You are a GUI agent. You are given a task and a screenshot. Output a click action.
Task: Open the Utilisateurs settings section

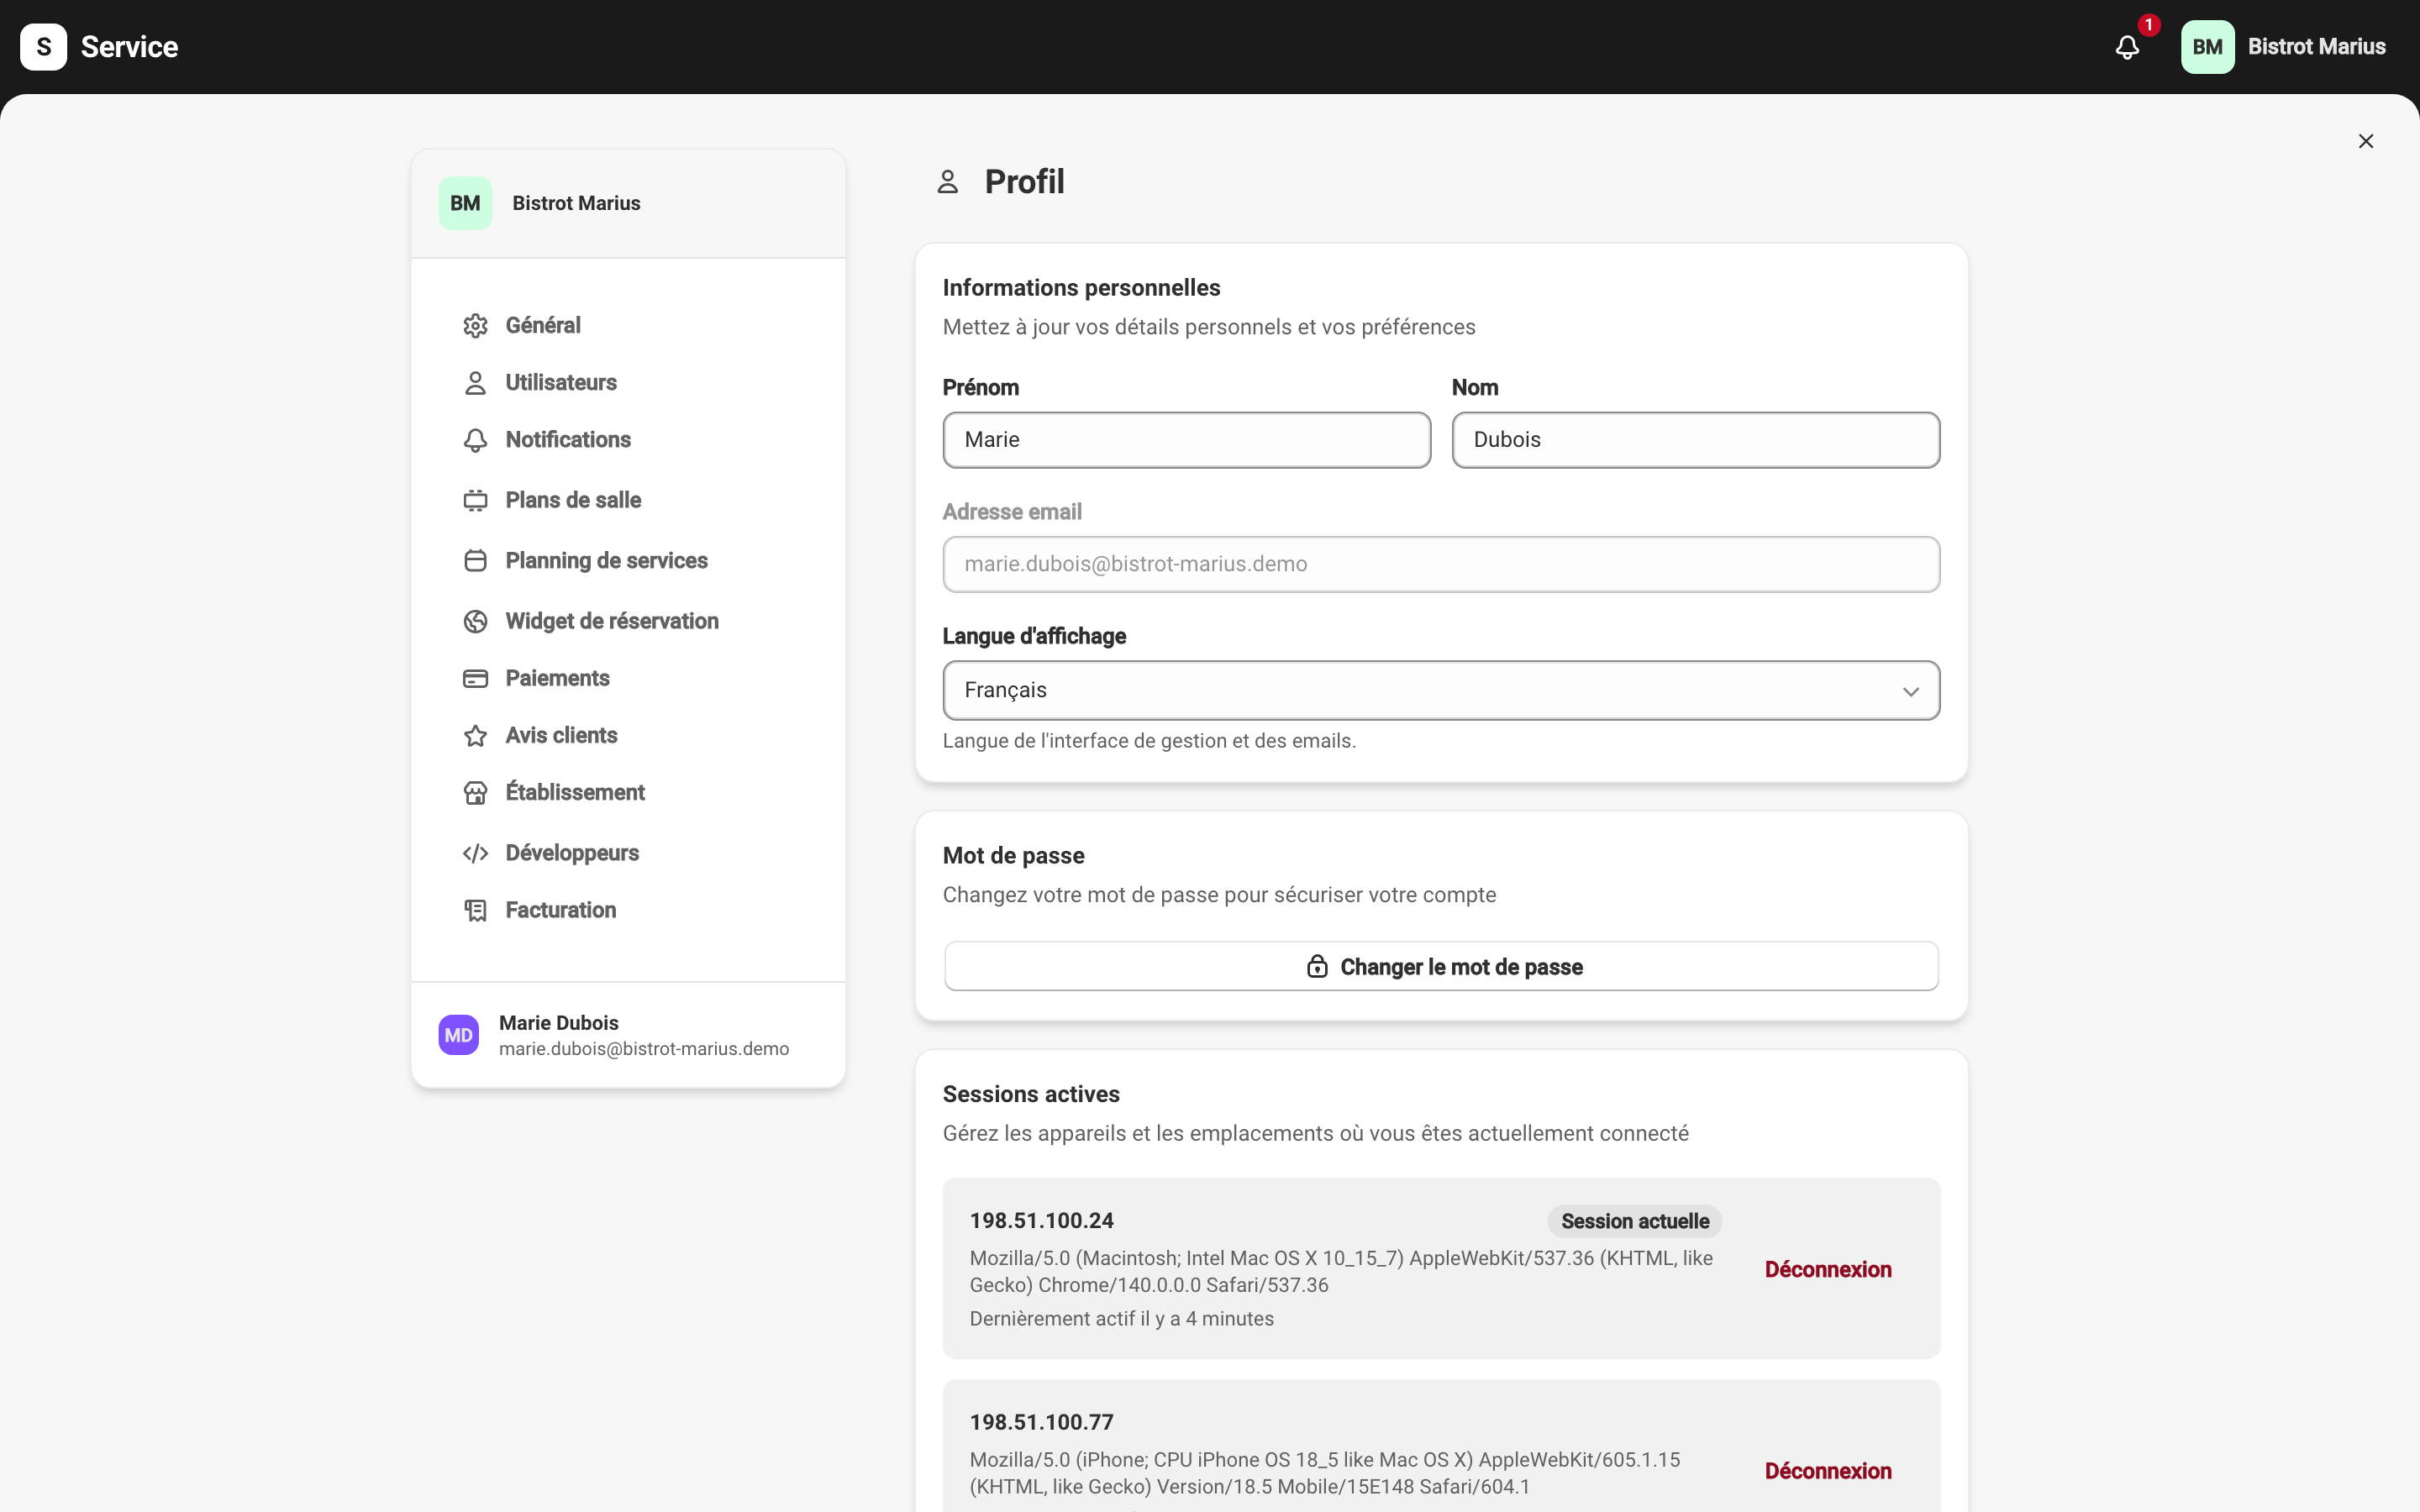pos(628,383)
